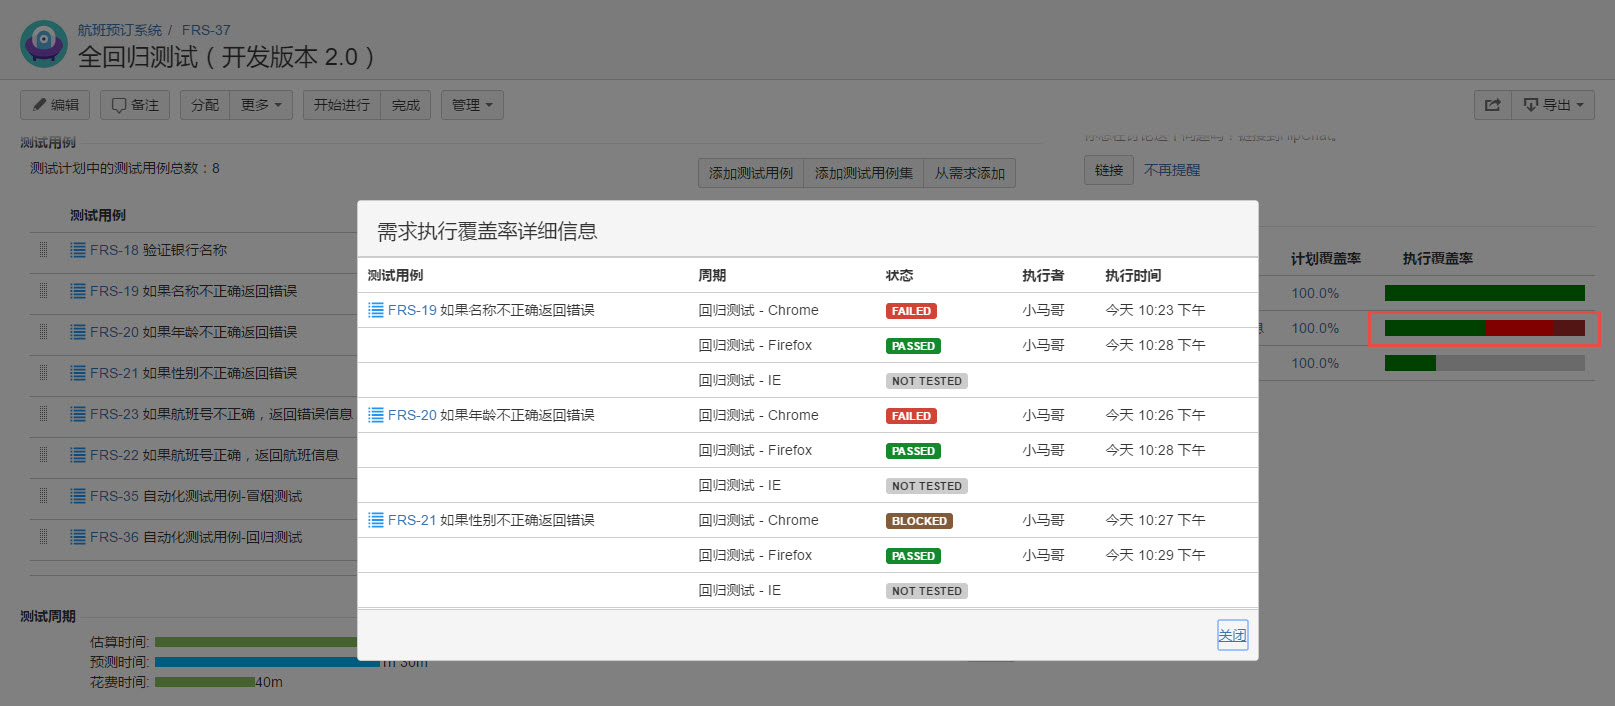The image size is (1615, 706).
Task: Click the FRS-21 test case icon in dialog
Action: pyautogui.click(x=376, y=520)
